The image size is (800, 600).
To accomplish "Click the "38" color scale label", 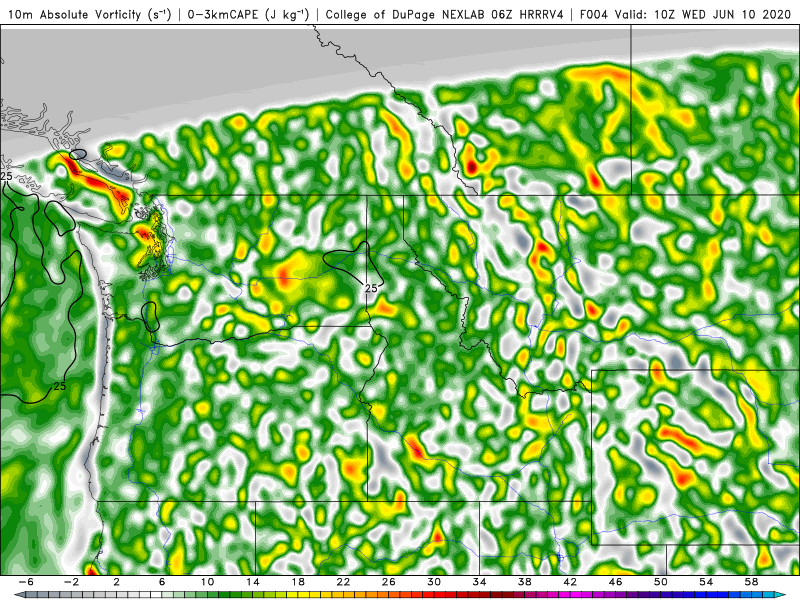I will point(524,582).
